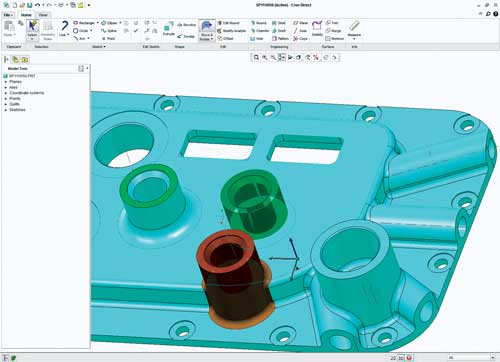Click the Pattern button

(280, 39)
